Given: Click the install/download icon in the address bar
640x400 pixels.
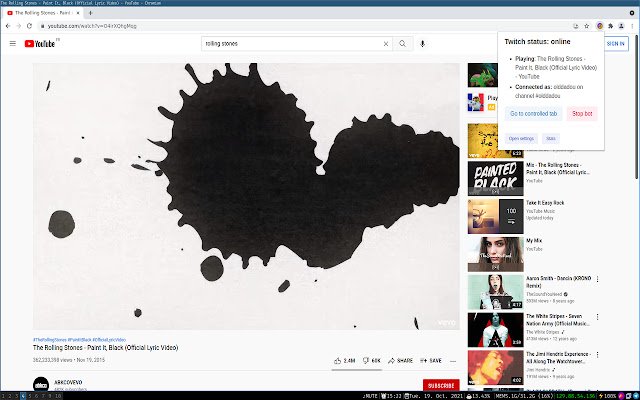Looking at the screenshot, I should click(576, 26).
